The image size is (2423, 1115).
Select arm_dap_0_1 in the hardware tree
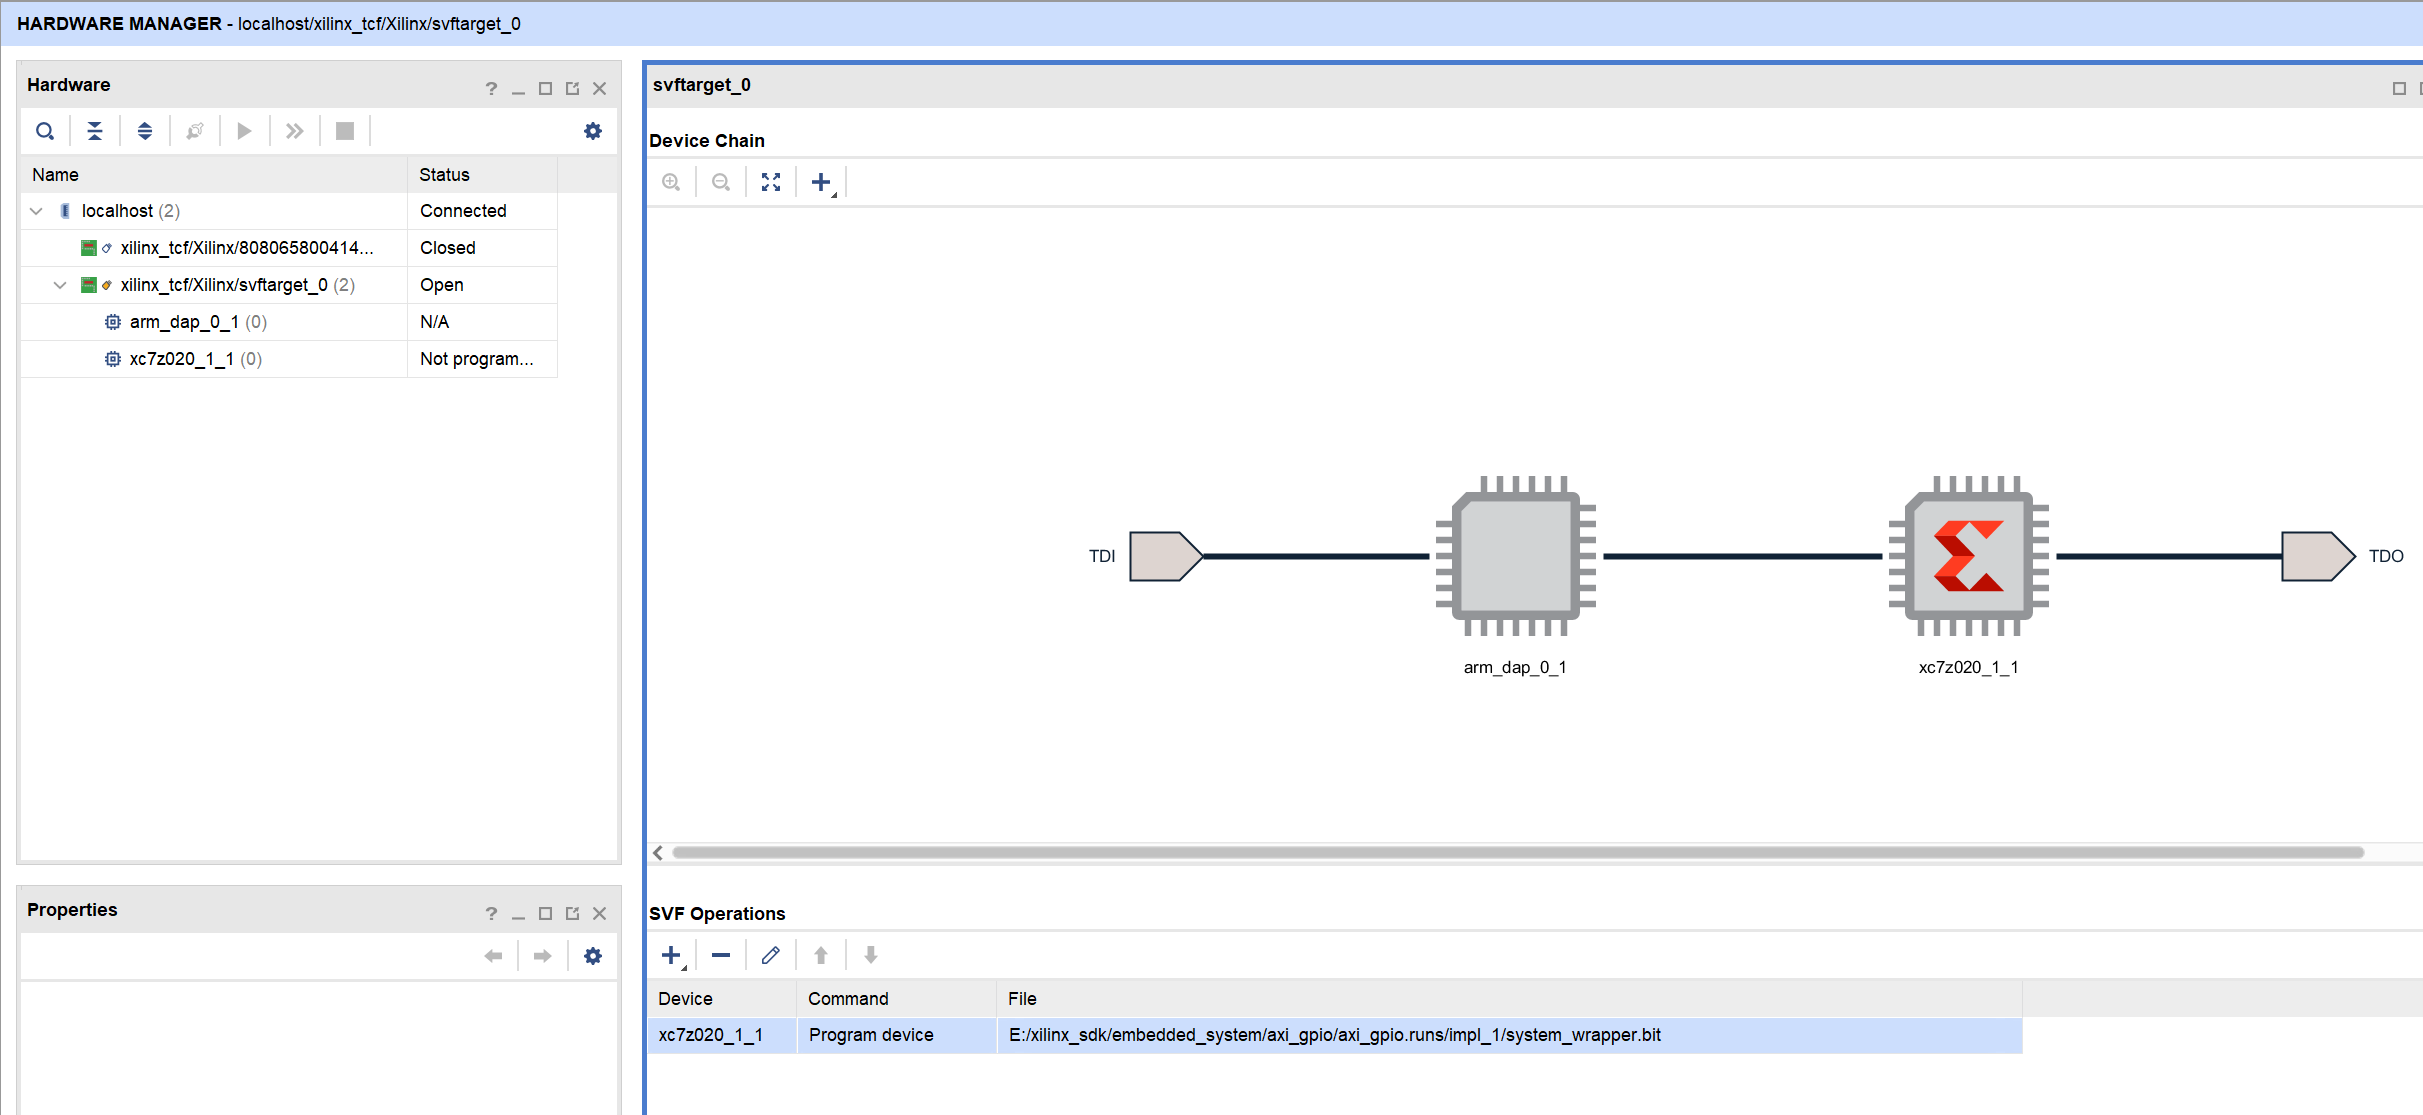pos(184,322)
